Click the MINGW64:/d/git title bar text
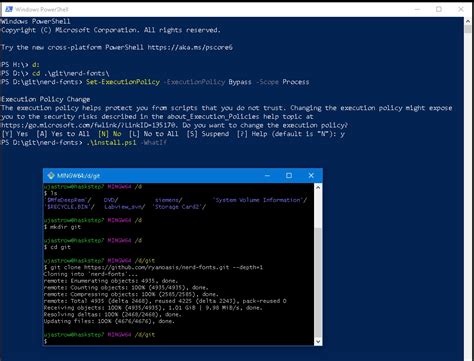The image size is (474, 361). click(x=78, y=176)
